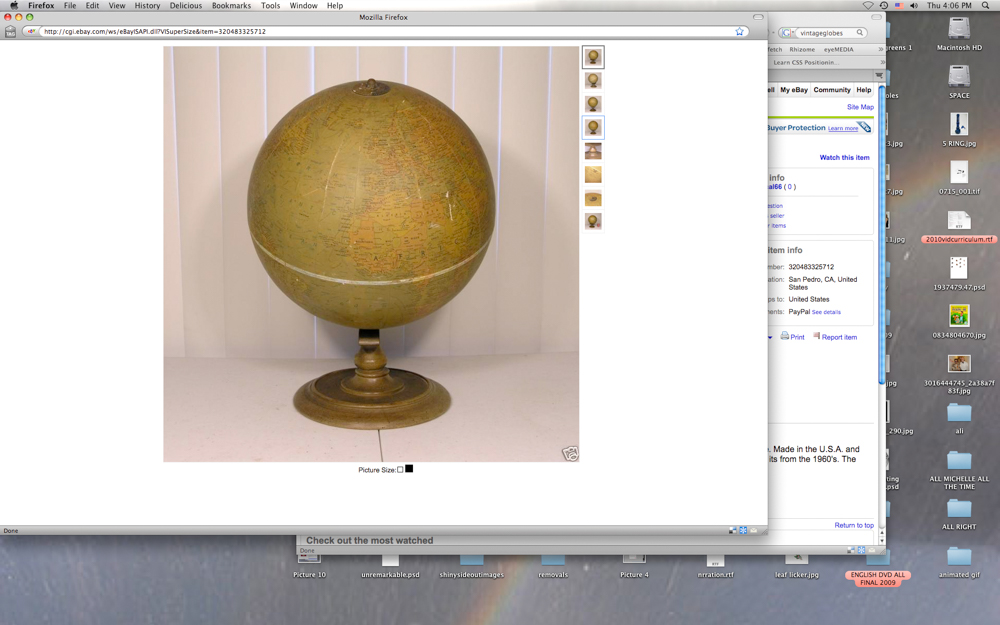Click the Return to top link
The height and width of the screenshot is (625, 1000).
pos(854,526)
